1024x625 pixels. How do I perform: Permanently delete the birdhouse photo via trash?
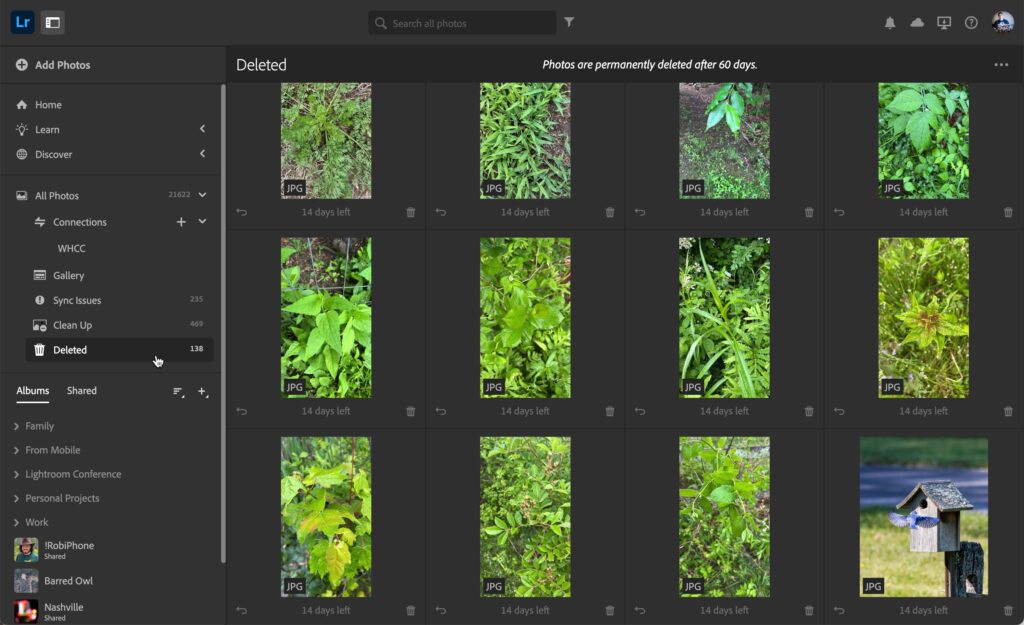pyautogui.click(x=1008, y=610)
